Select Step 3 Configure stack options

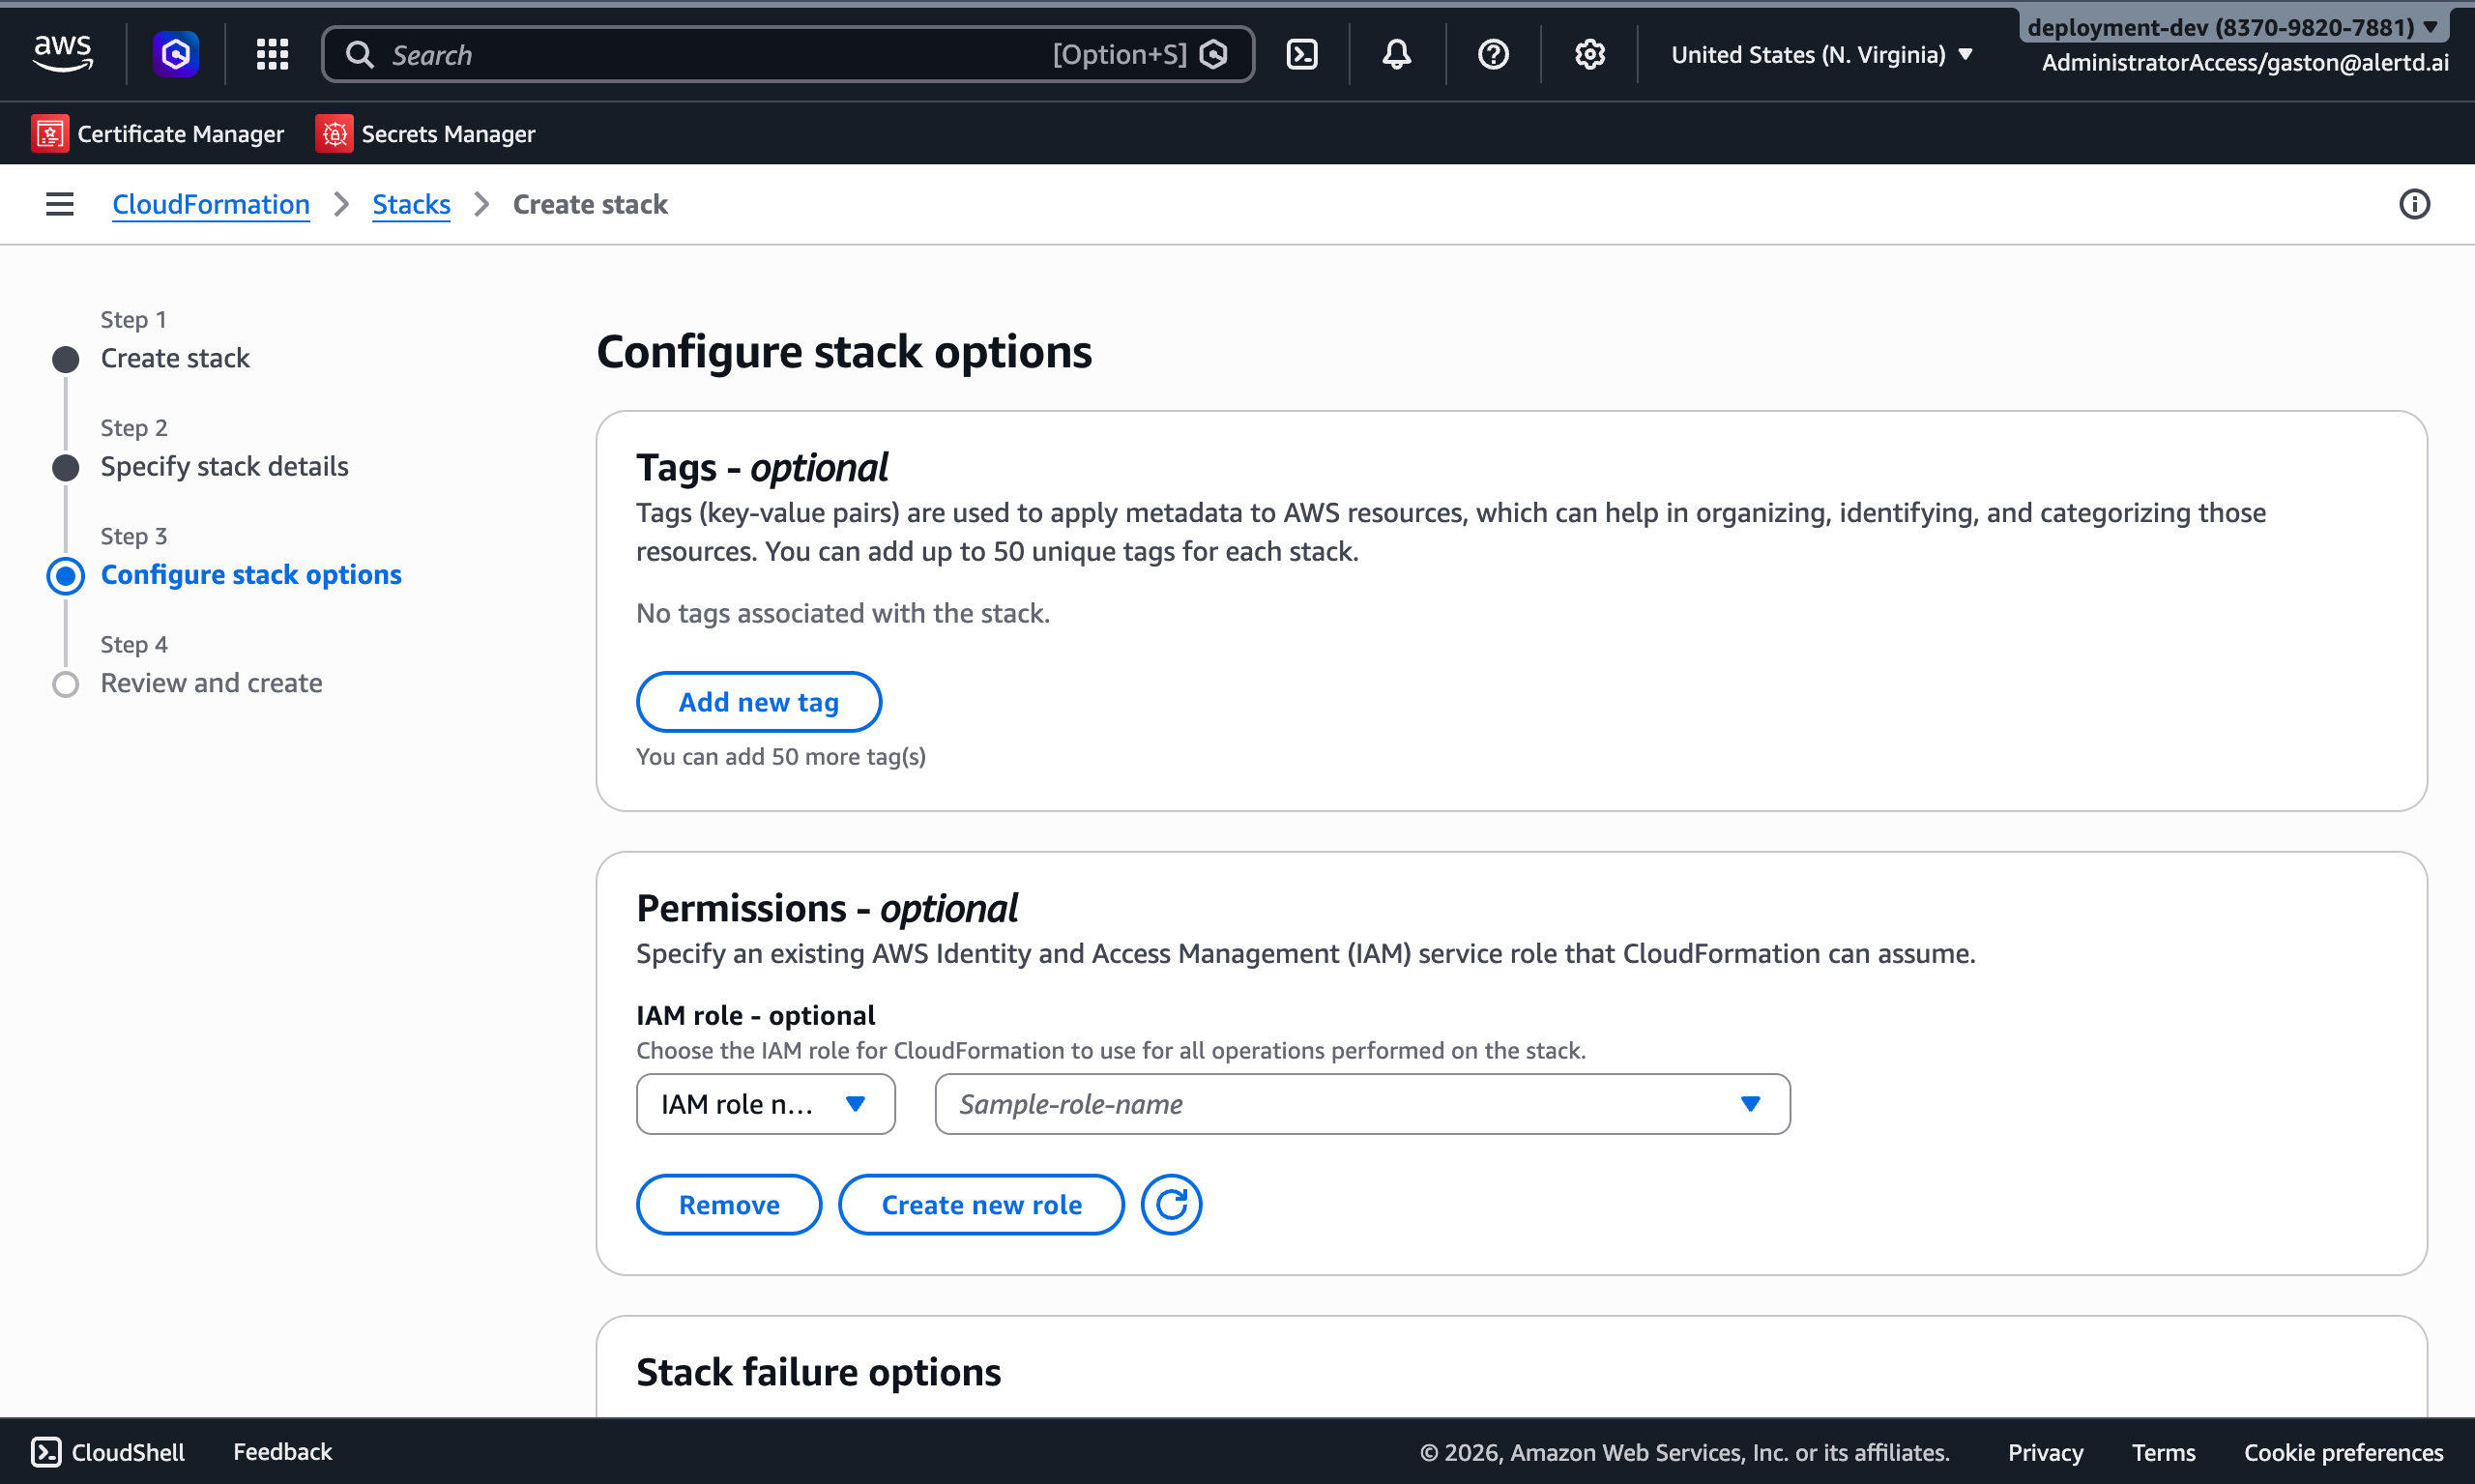(251, 575)
